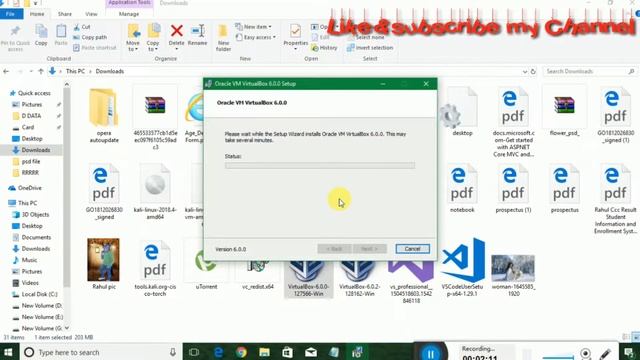Click Pin to Quick access icon
This screenshot has width=640, height=360.
tap(15, 38)
